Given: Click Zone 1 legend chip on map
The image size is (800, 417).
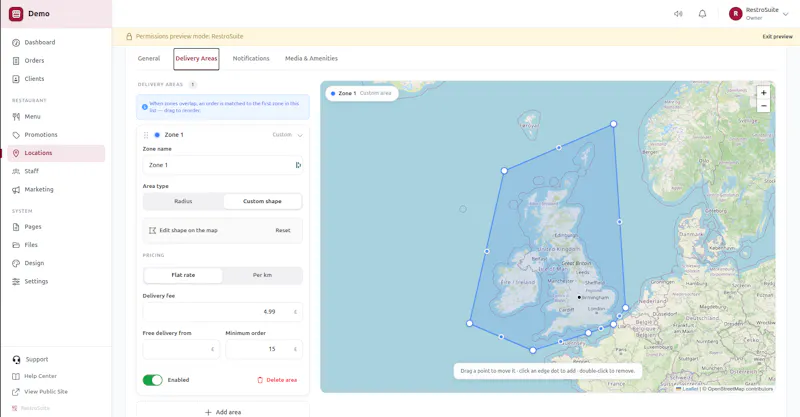Looking at the screenshot, I should [x=362, y=93].
